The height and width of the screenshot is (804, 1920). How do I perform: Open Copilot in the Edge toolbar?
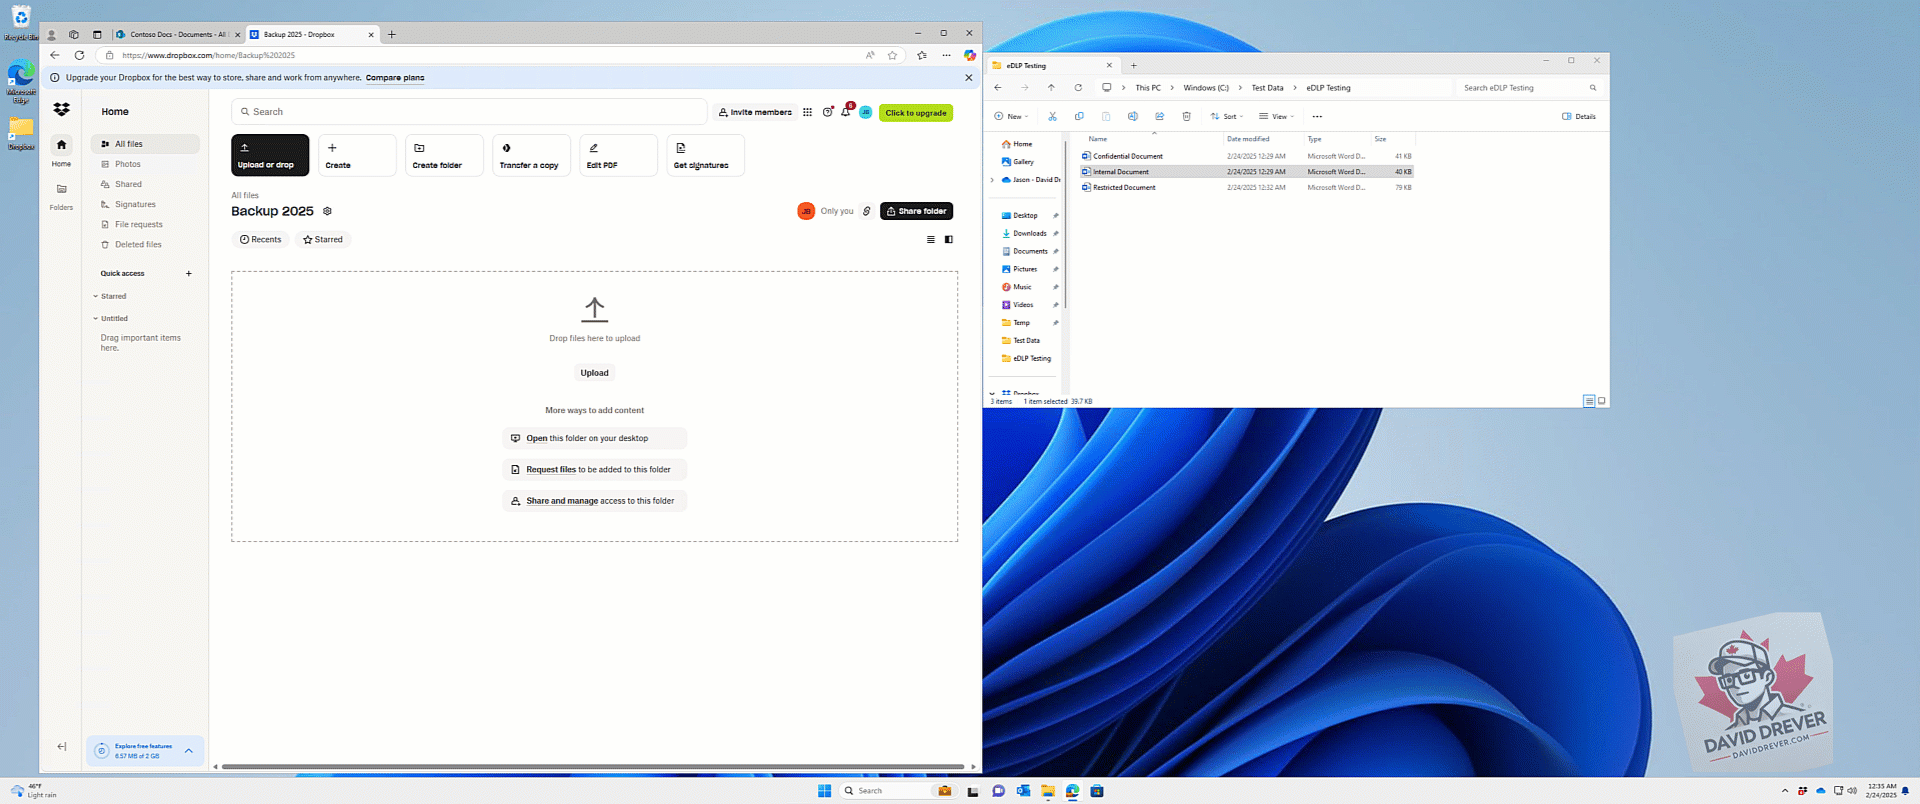pos(969,55)
